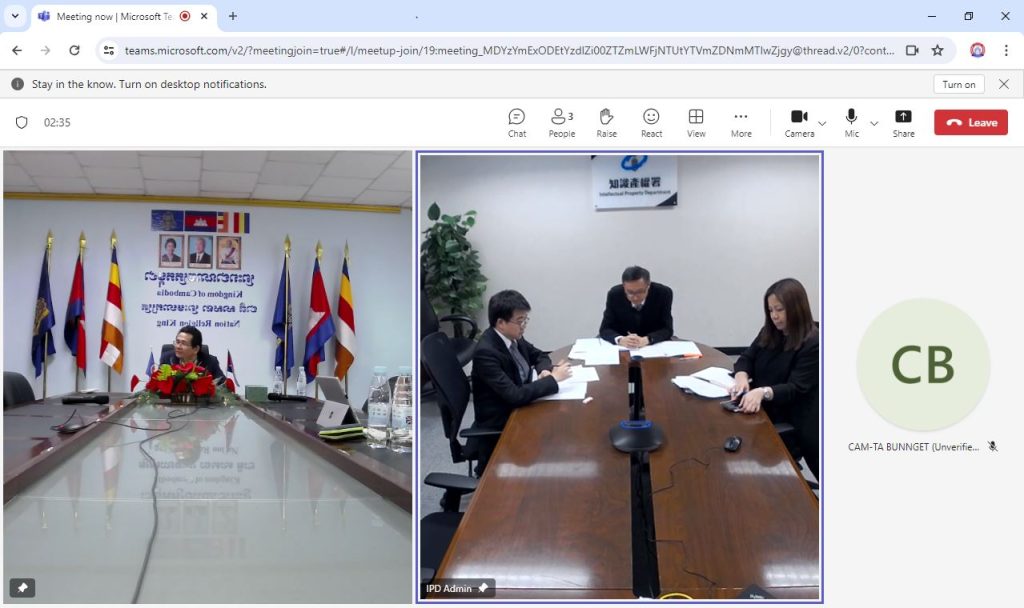Open the meeting Chat panel
The width and height of the screenshot is (1024, 608).
pyautogui.click(x=516, y=122)
